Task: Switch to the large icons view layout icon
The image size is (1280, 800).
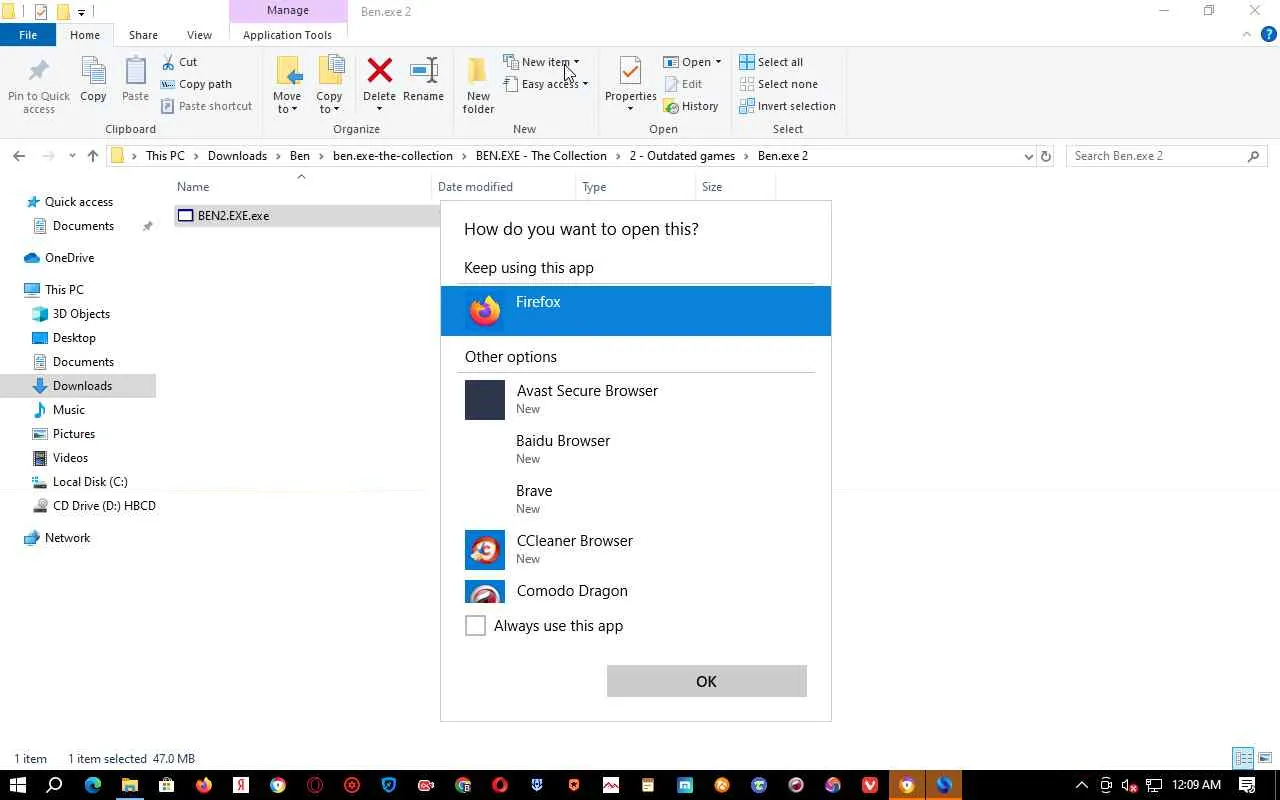Action: click(1265, 758)
